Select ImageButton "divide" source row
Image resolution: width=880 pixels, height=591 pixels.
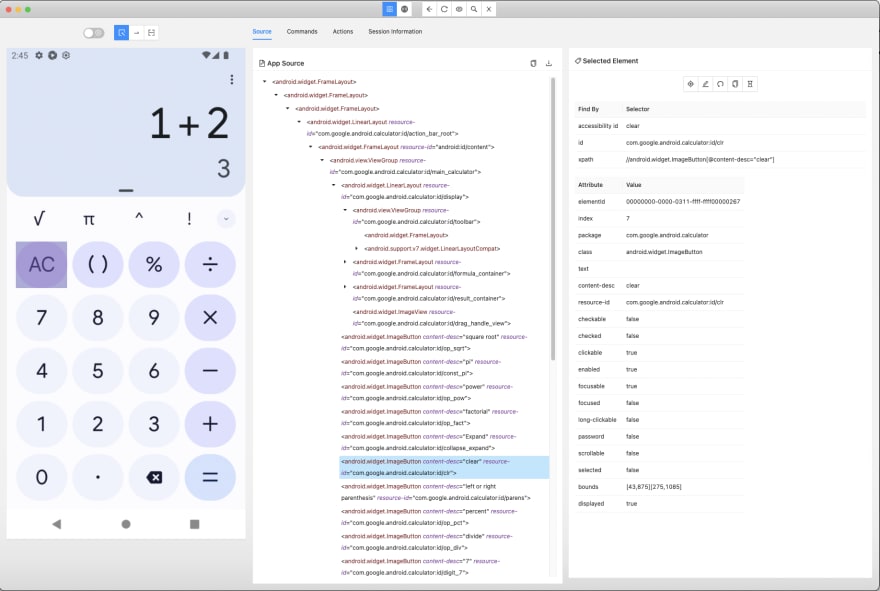[x=427, y=542]
